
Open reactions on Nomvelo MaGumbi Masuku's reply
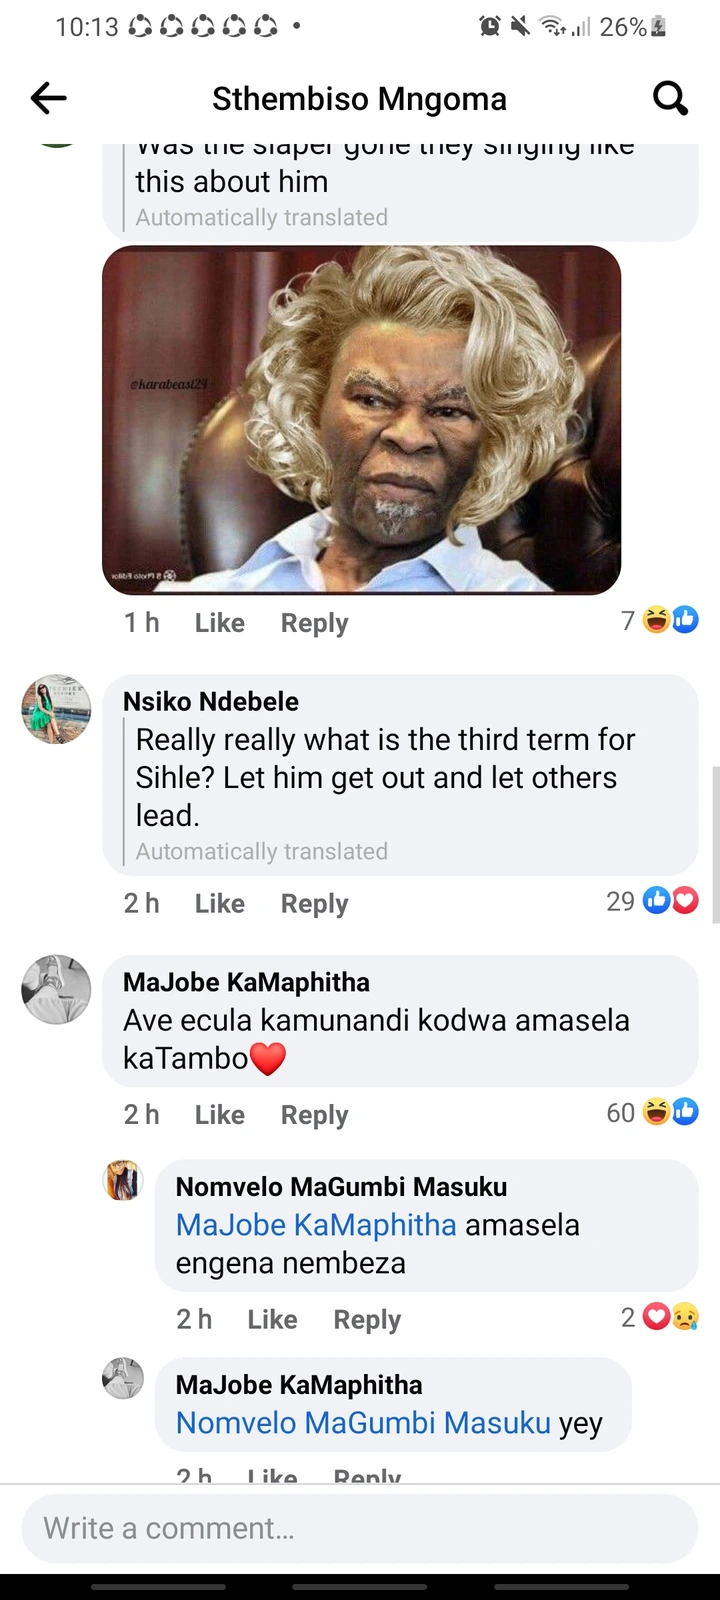click(x=660, y=1318)
